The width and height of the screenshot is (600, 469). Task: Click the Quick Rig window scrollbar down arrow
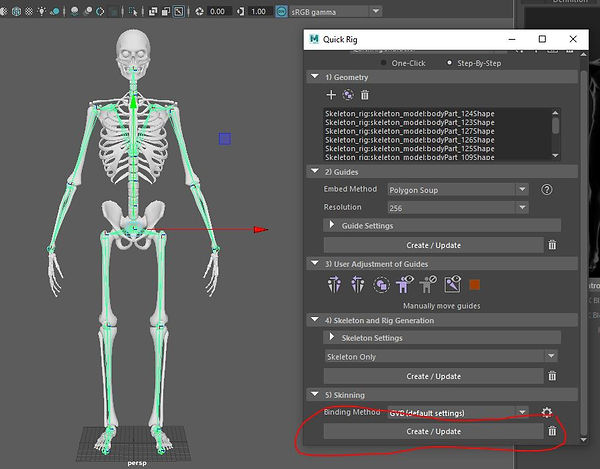583,440
